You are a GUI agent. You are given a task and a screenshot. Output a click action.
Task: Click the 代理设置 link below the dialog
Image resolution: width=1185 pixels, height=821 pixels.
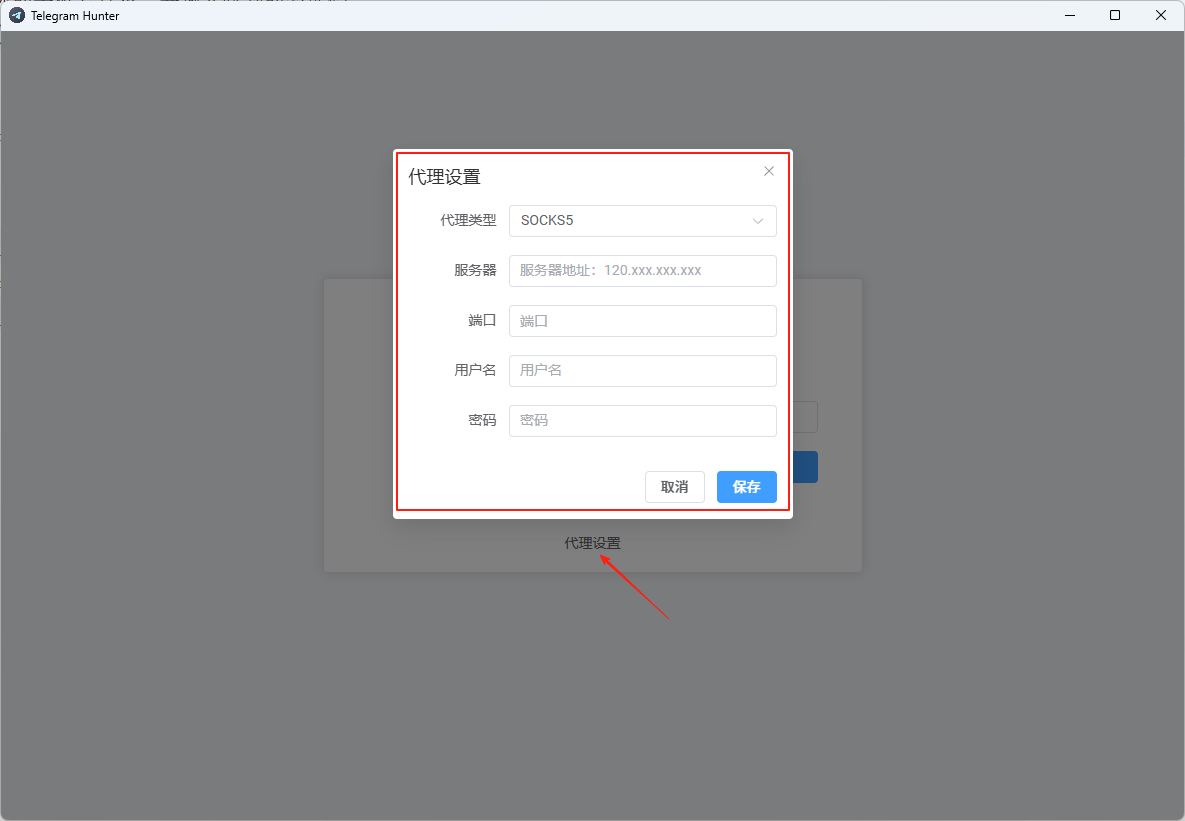[592, 543]
